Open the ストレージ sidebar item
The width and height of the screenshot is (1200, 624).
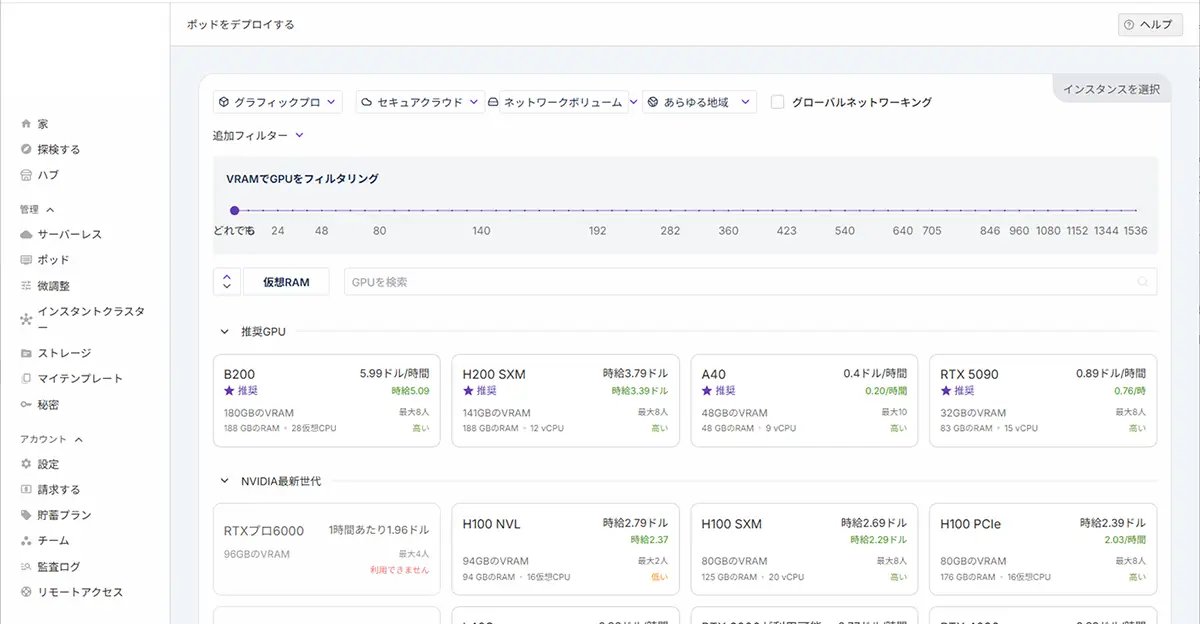point(64,353)
